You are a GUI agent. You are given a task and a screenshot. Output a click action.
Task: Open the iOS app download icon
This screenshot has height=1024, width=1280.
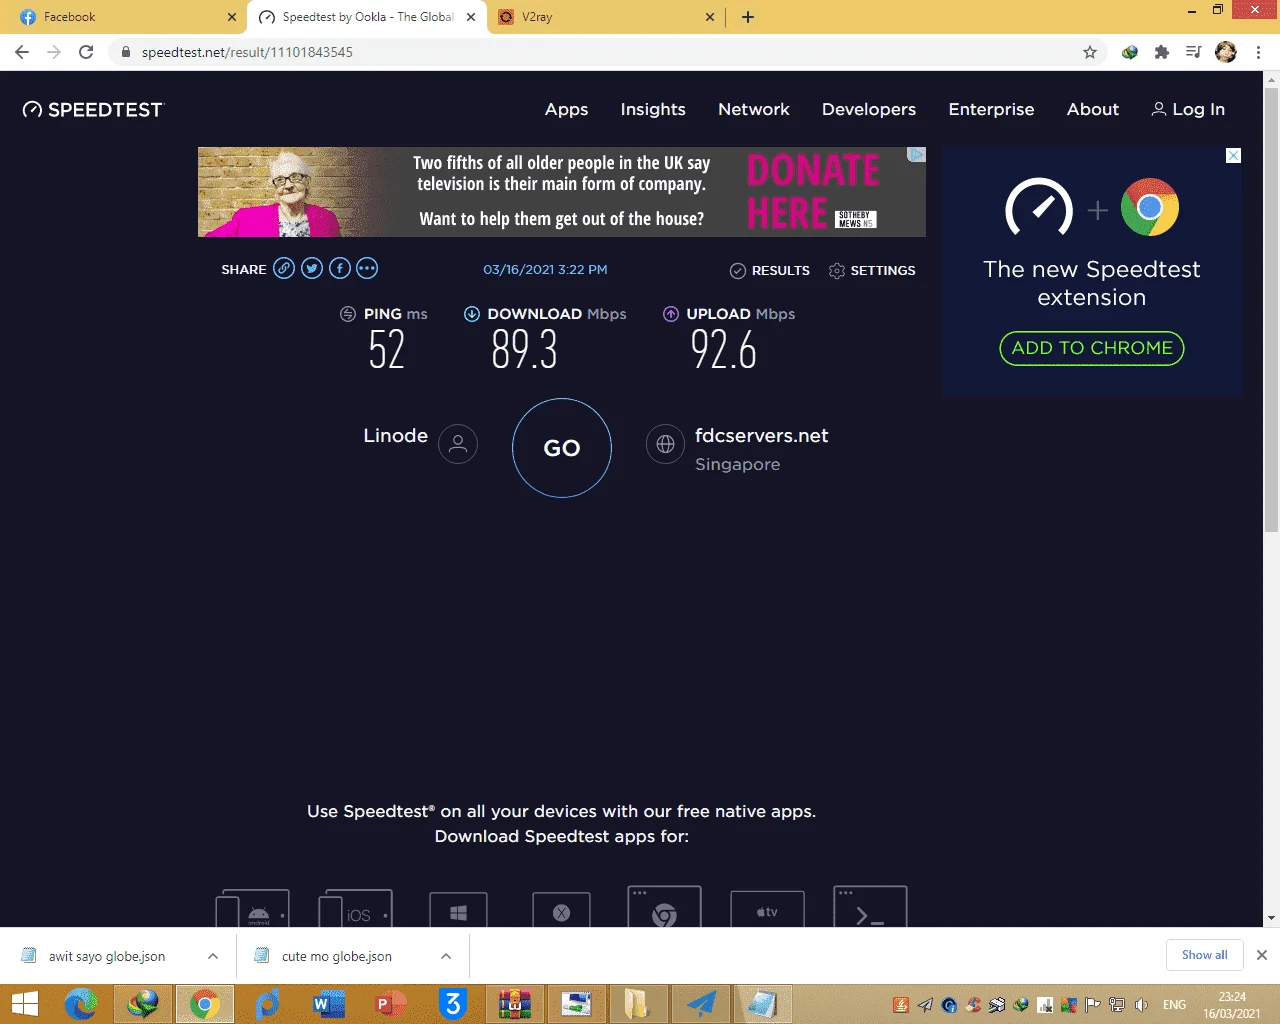pos(355,908)
